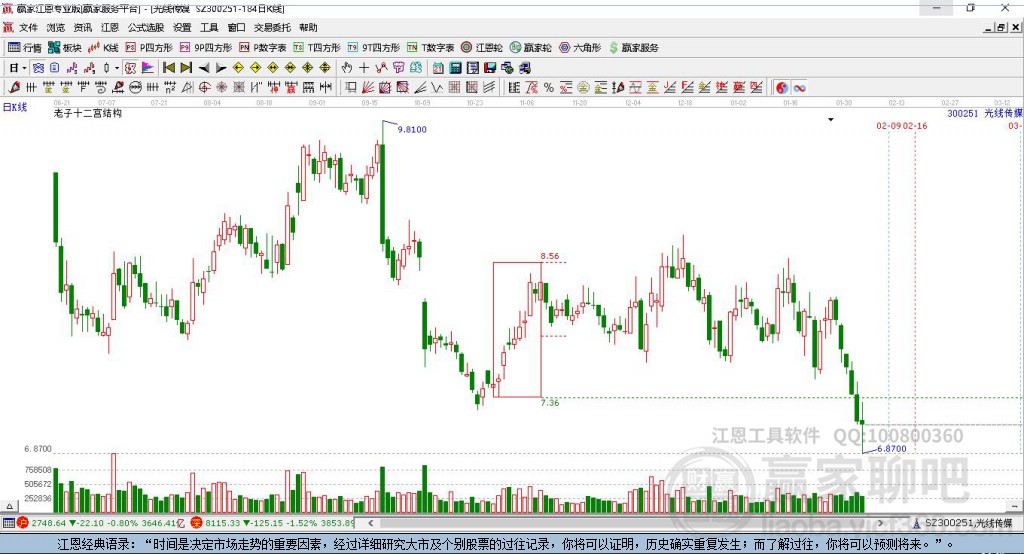Click the status bar grid icon
1024x554 pixels.
click(x=8, y=523)
